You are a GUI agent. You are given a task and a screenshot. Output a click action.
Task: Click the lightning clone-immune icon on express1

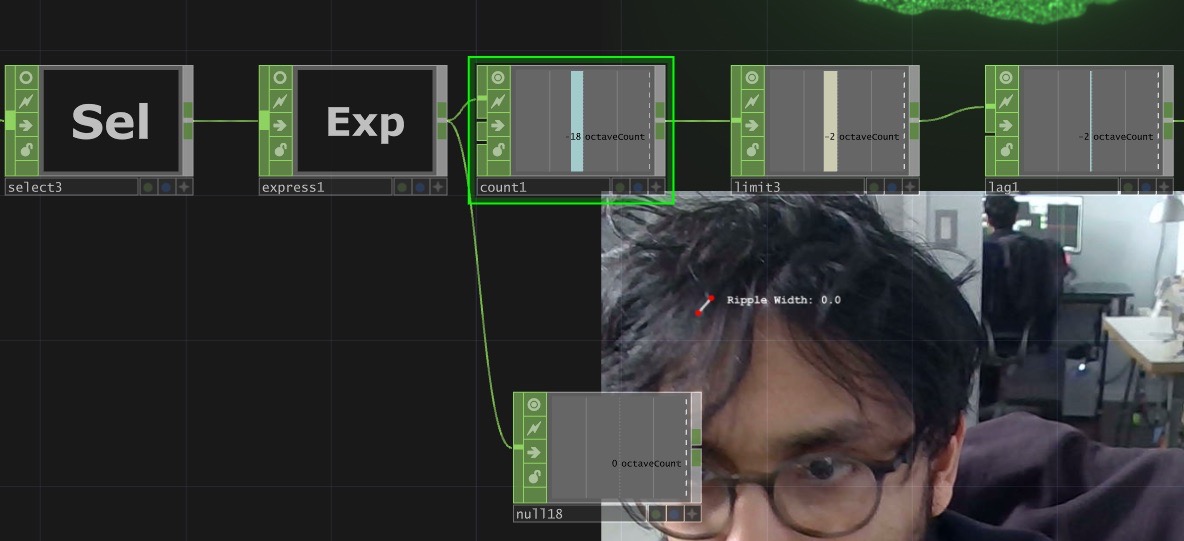tap(280, 101)
